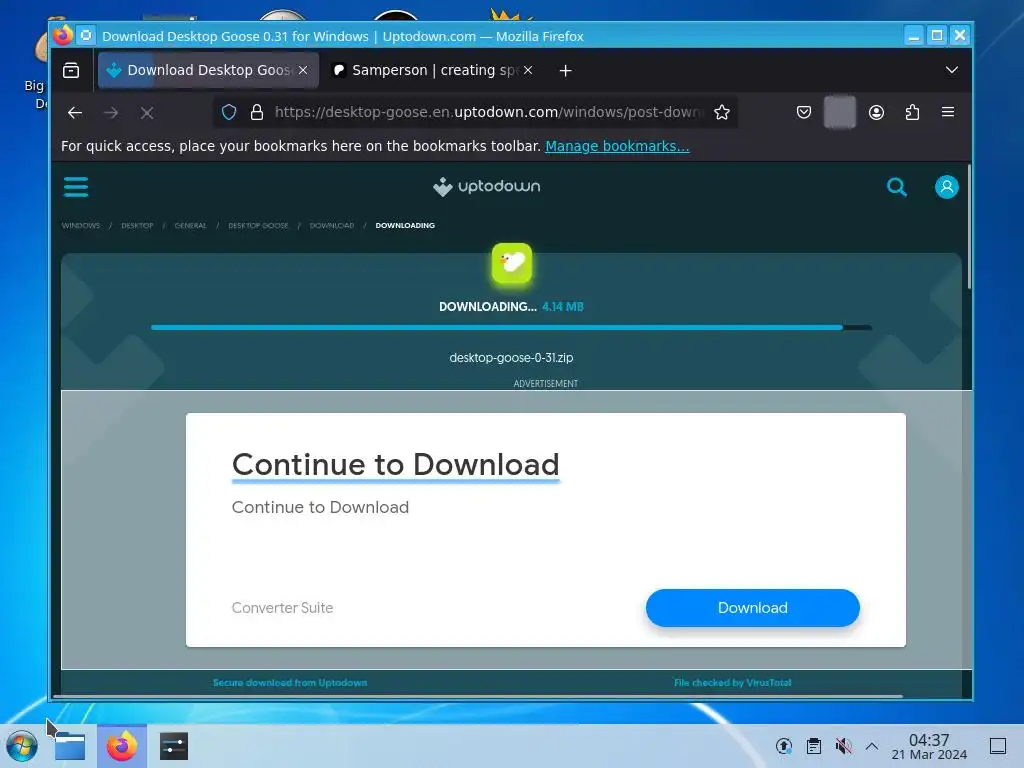Open Uptodown search magnifier
The image size is (1024, 768).
[897, 187]
